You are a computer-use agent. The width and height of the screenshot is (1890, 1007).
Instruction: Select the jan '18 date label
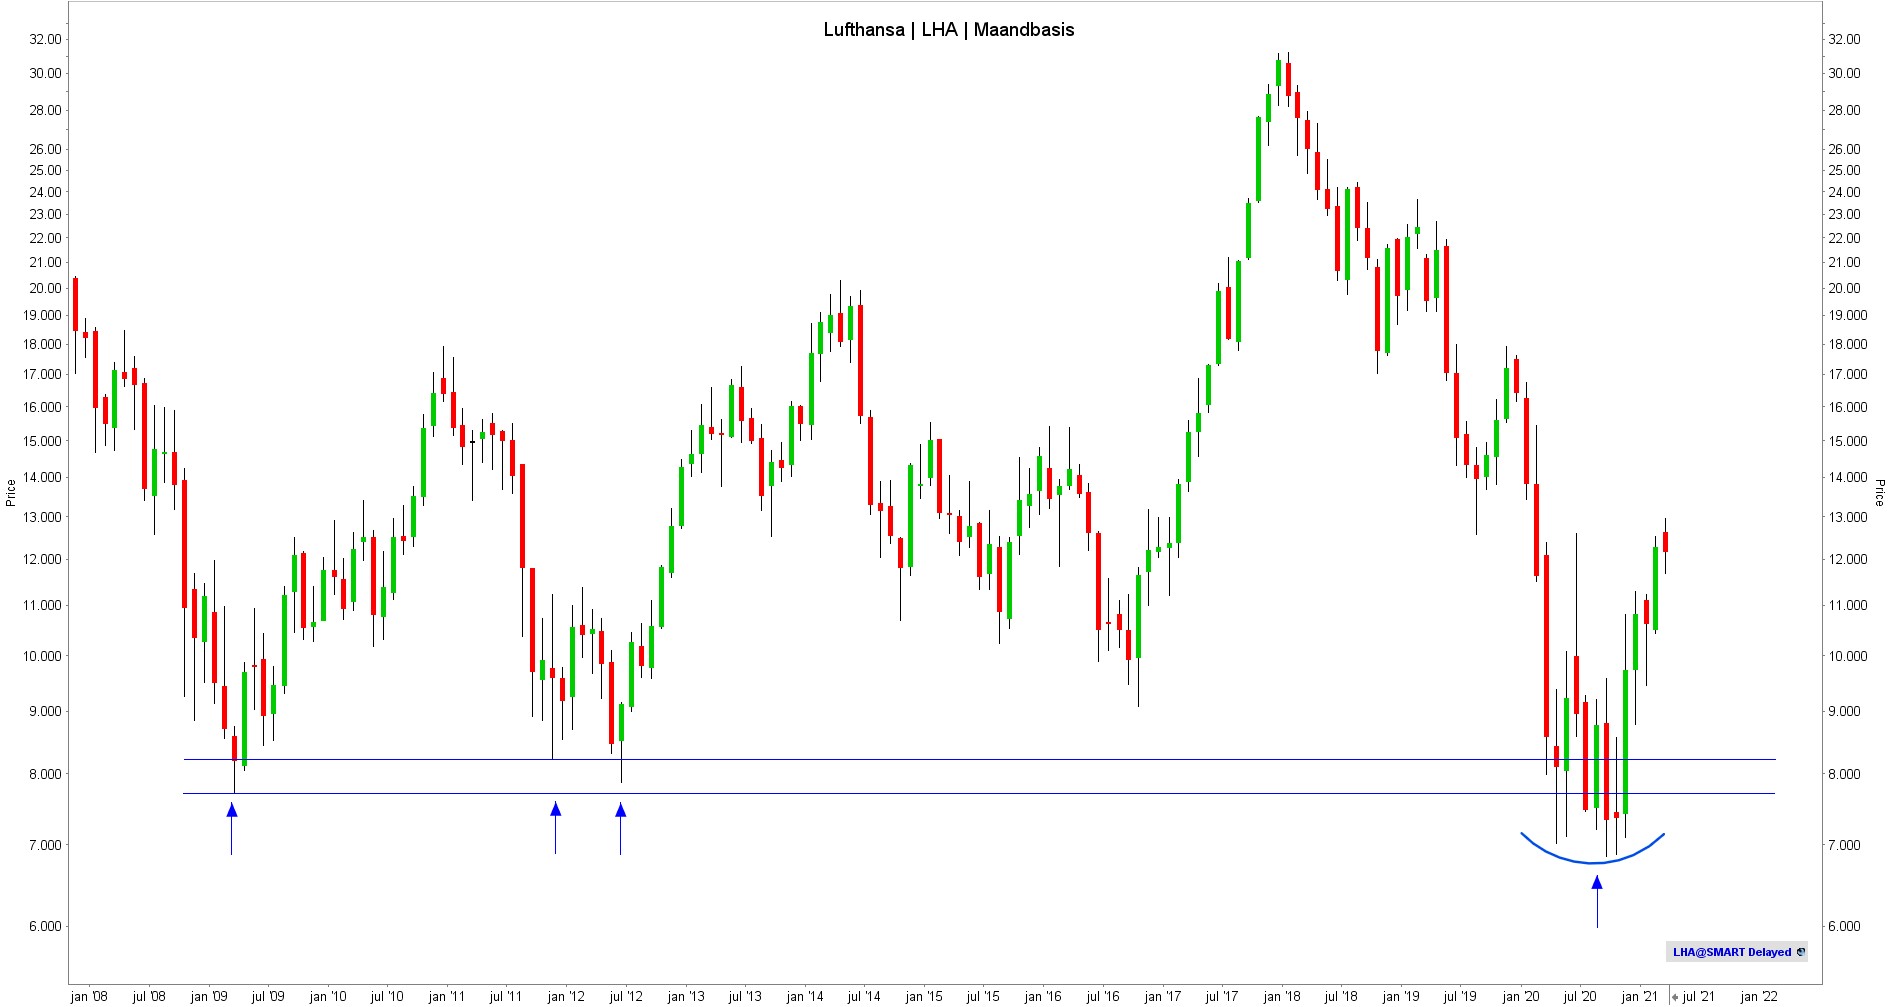[1282, 996]
